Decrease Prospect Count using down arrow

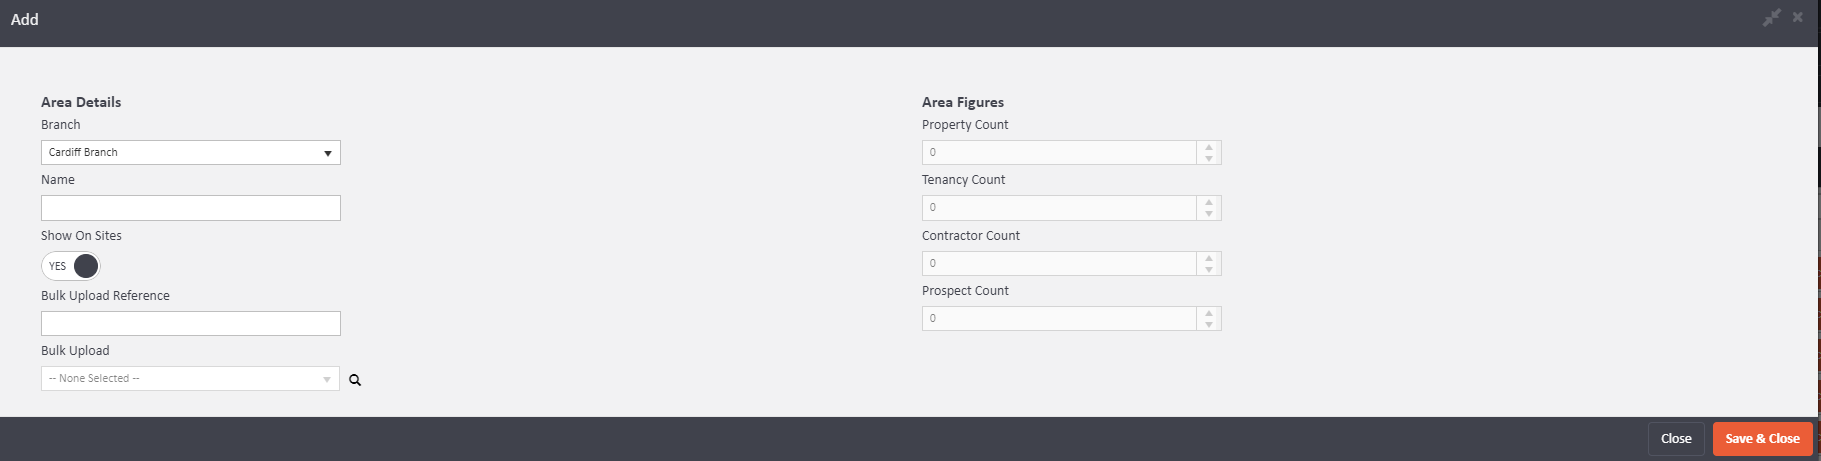tap(1209, 324)
